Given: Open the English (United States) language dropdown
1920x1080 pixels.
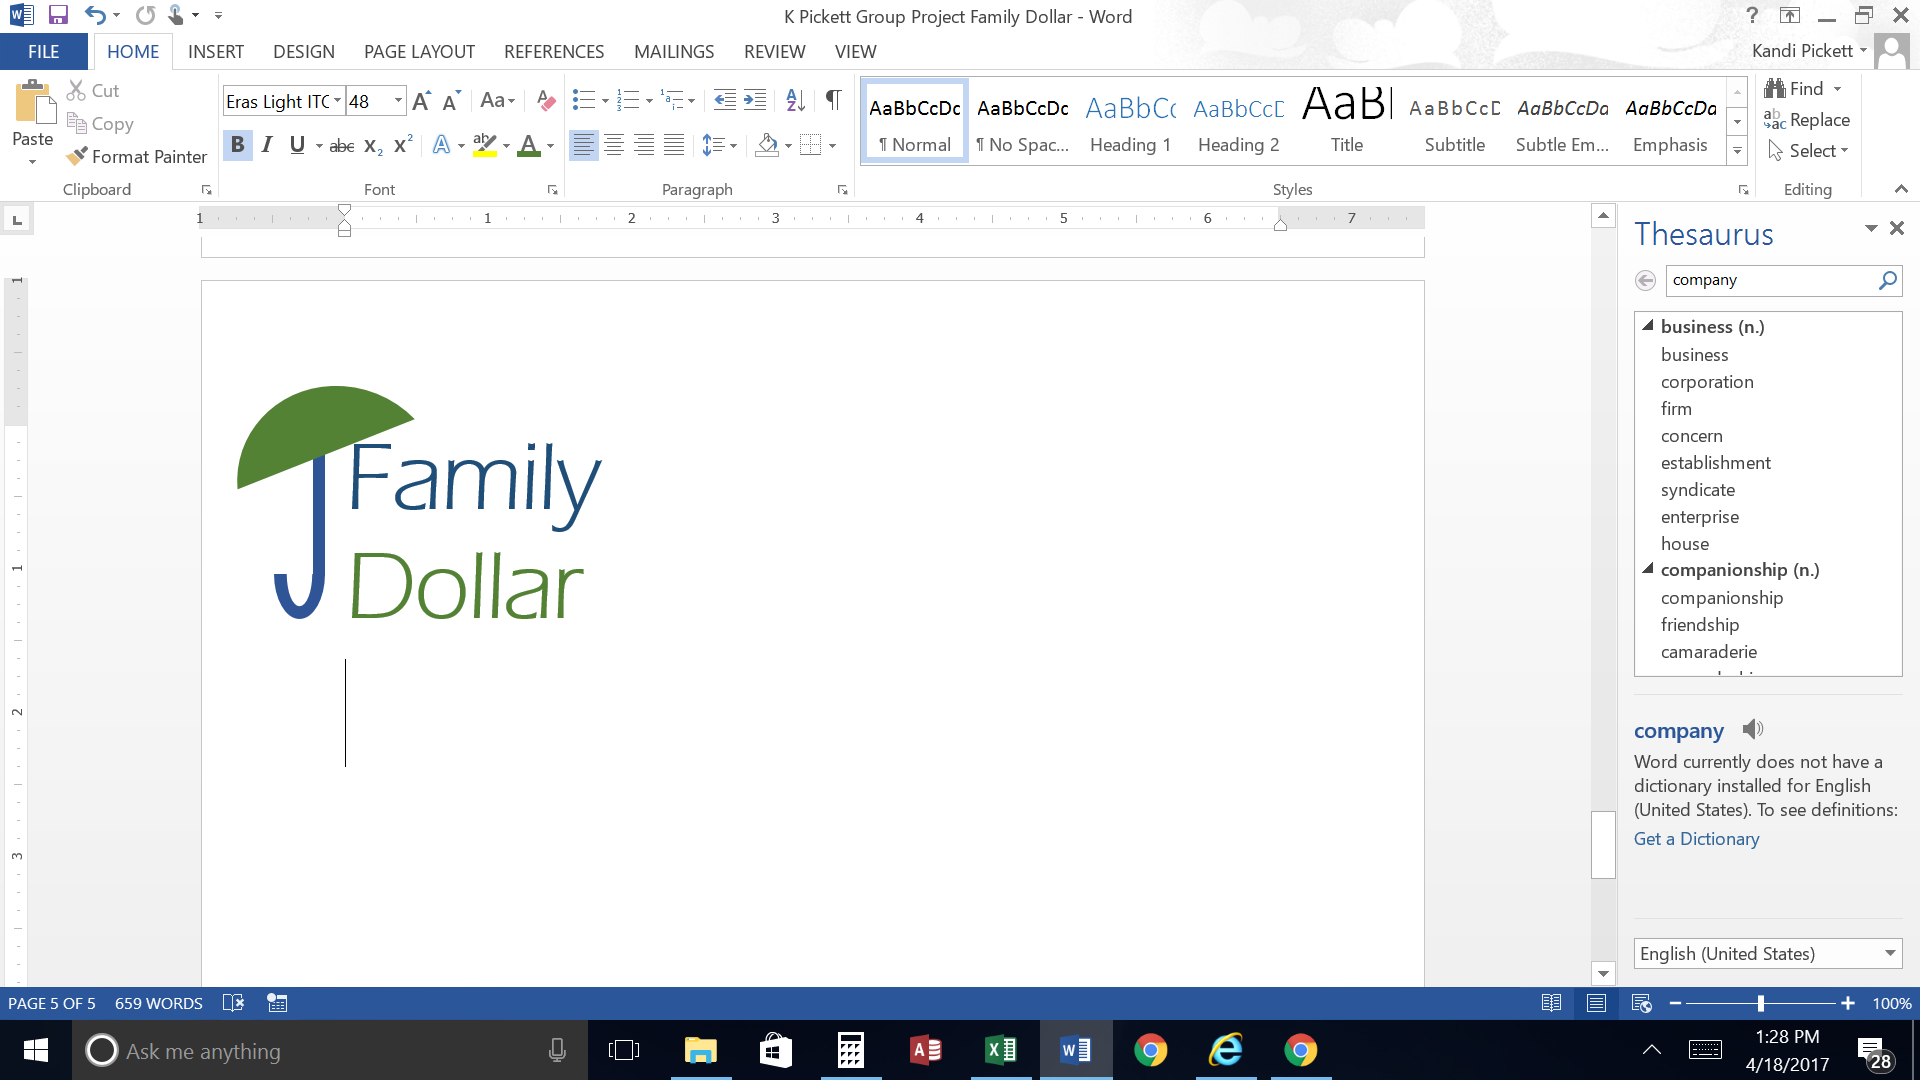Looking at the screenshot, I should click(1890, 953).
